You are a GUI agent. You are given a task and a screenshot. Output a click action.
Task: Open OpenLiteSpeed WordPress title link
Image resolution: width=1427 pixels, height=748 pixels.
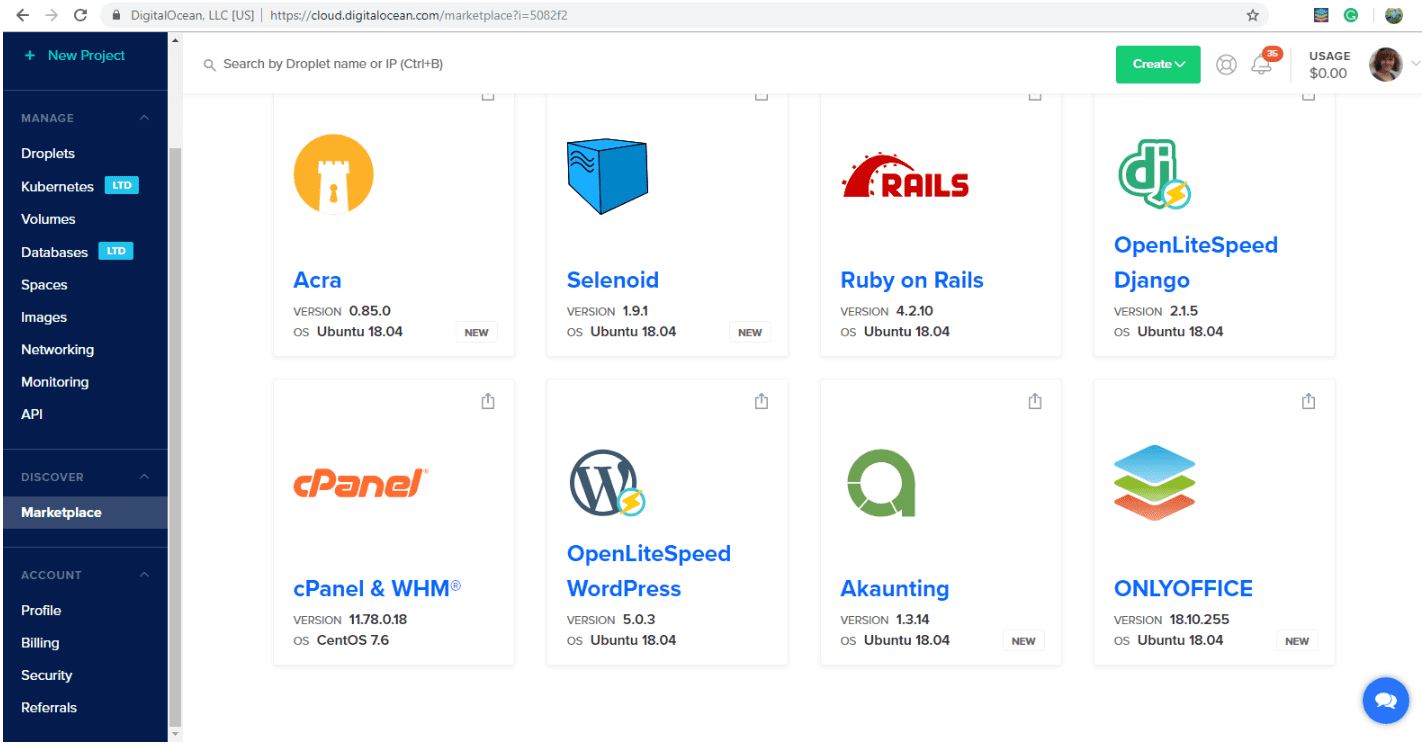click(x=649, y=571)
